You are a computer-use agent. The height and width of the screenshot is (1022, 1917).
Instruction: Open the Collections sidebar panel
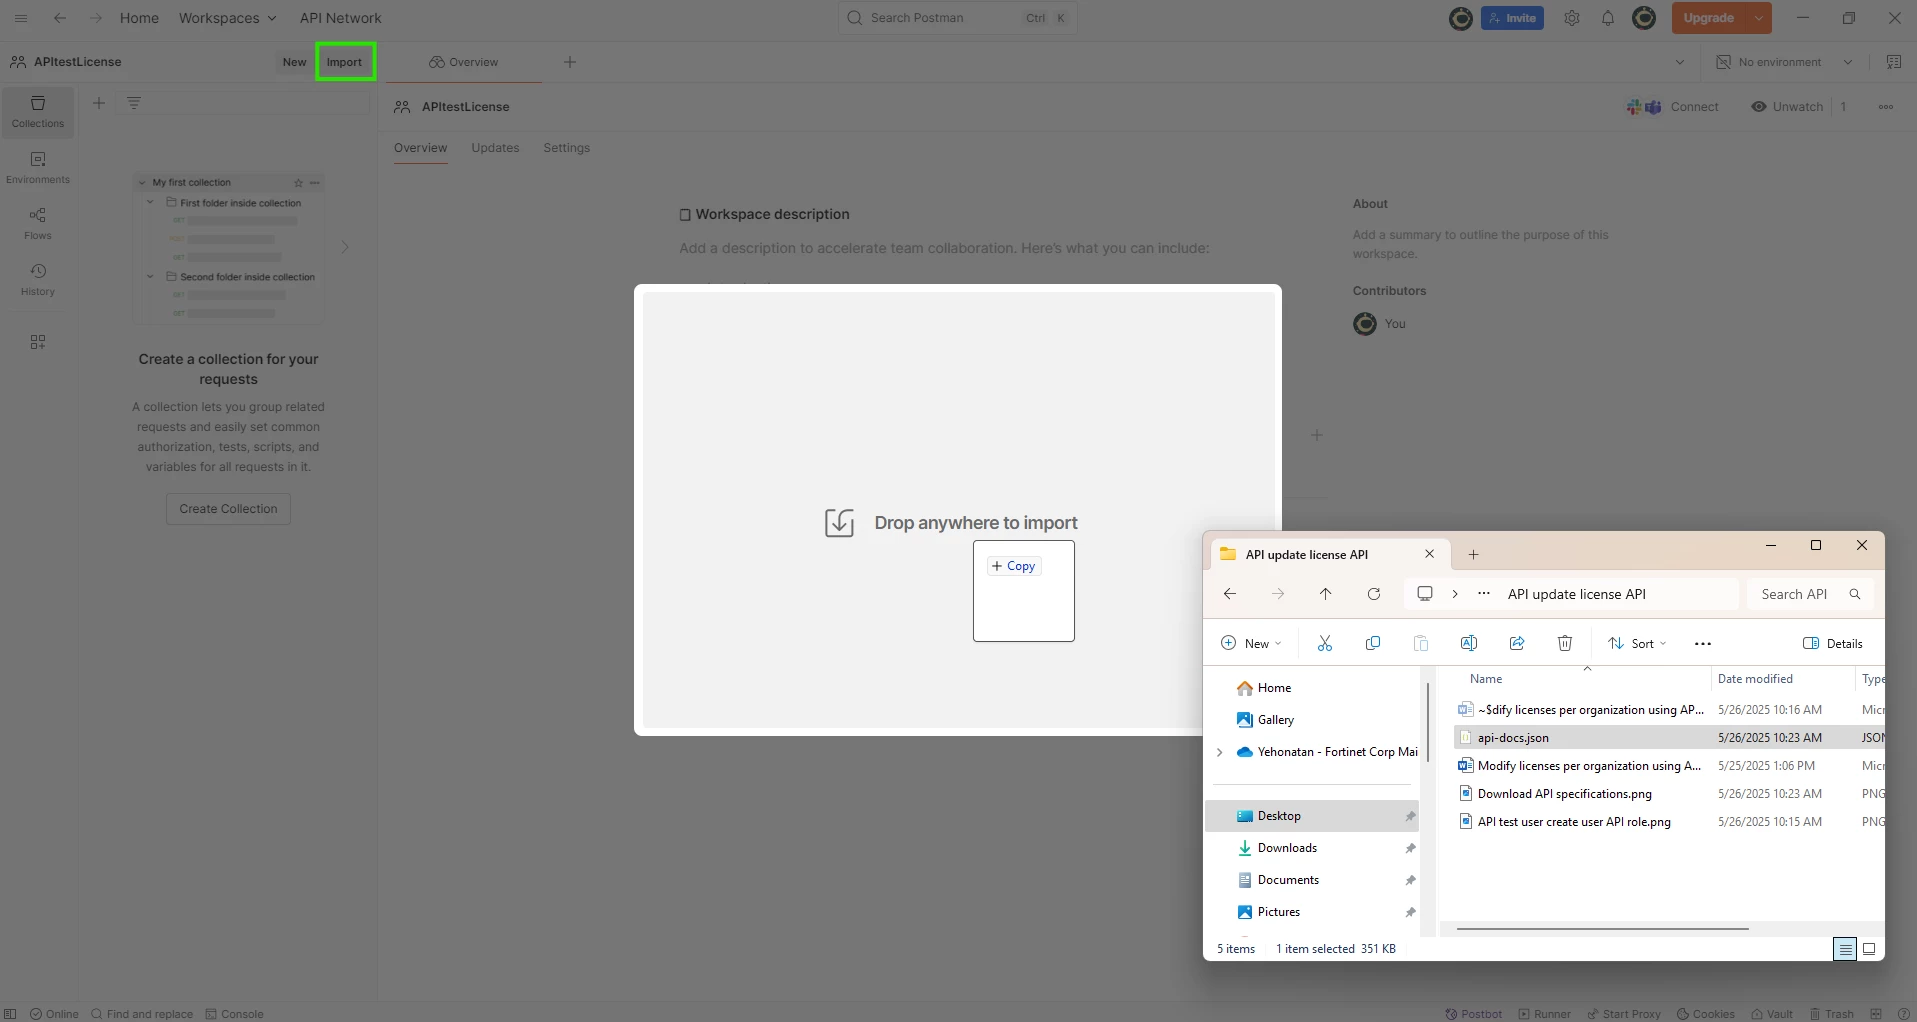tap(38, 112)
